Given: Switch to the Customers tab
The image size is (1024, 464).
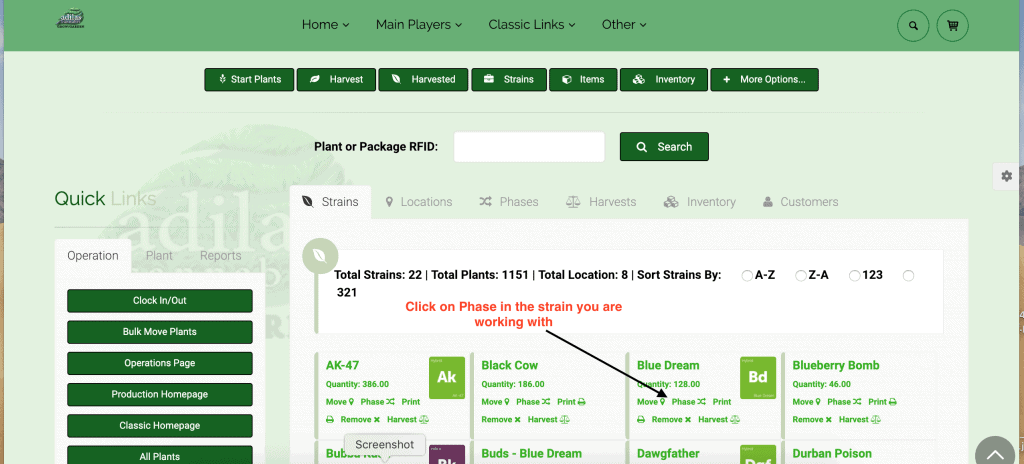Looking at the screenshot, I should (x=800, y=202).
